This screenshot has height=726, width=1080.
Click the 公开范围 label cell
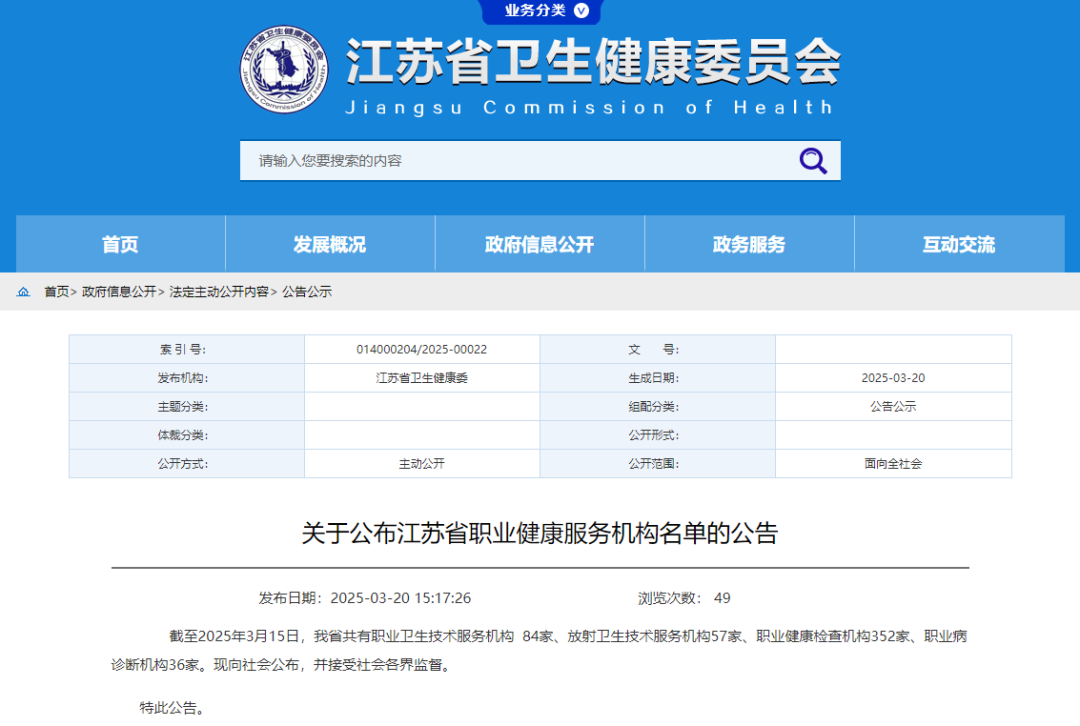pos(658,464)
